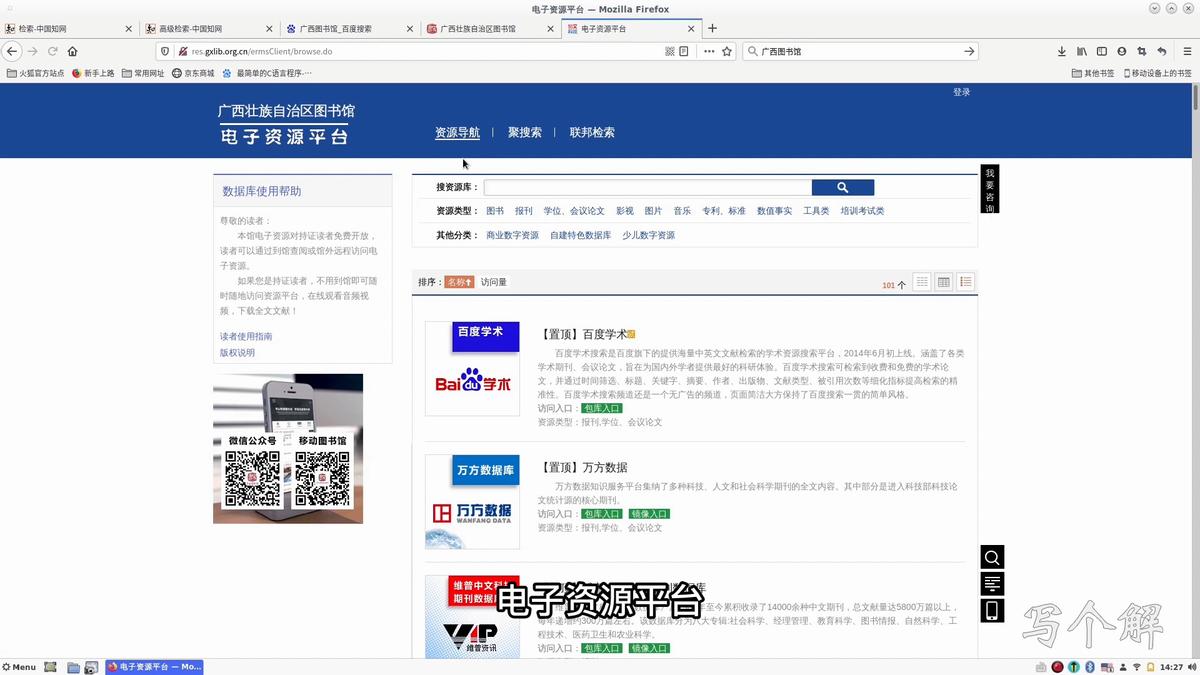Open the Firefox library icon
Screen dimensions: 1200x675
(x=1082, y=51)
